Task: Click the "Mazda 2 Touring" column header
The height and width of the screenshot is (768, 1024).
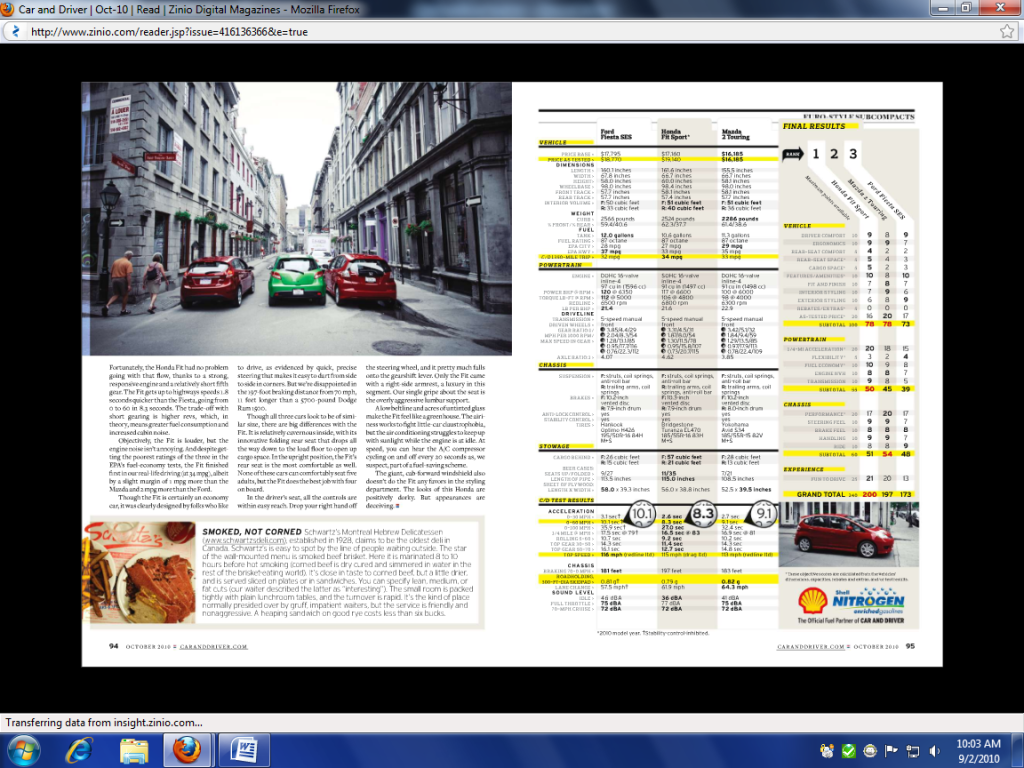Action: (x=735, y=134)
